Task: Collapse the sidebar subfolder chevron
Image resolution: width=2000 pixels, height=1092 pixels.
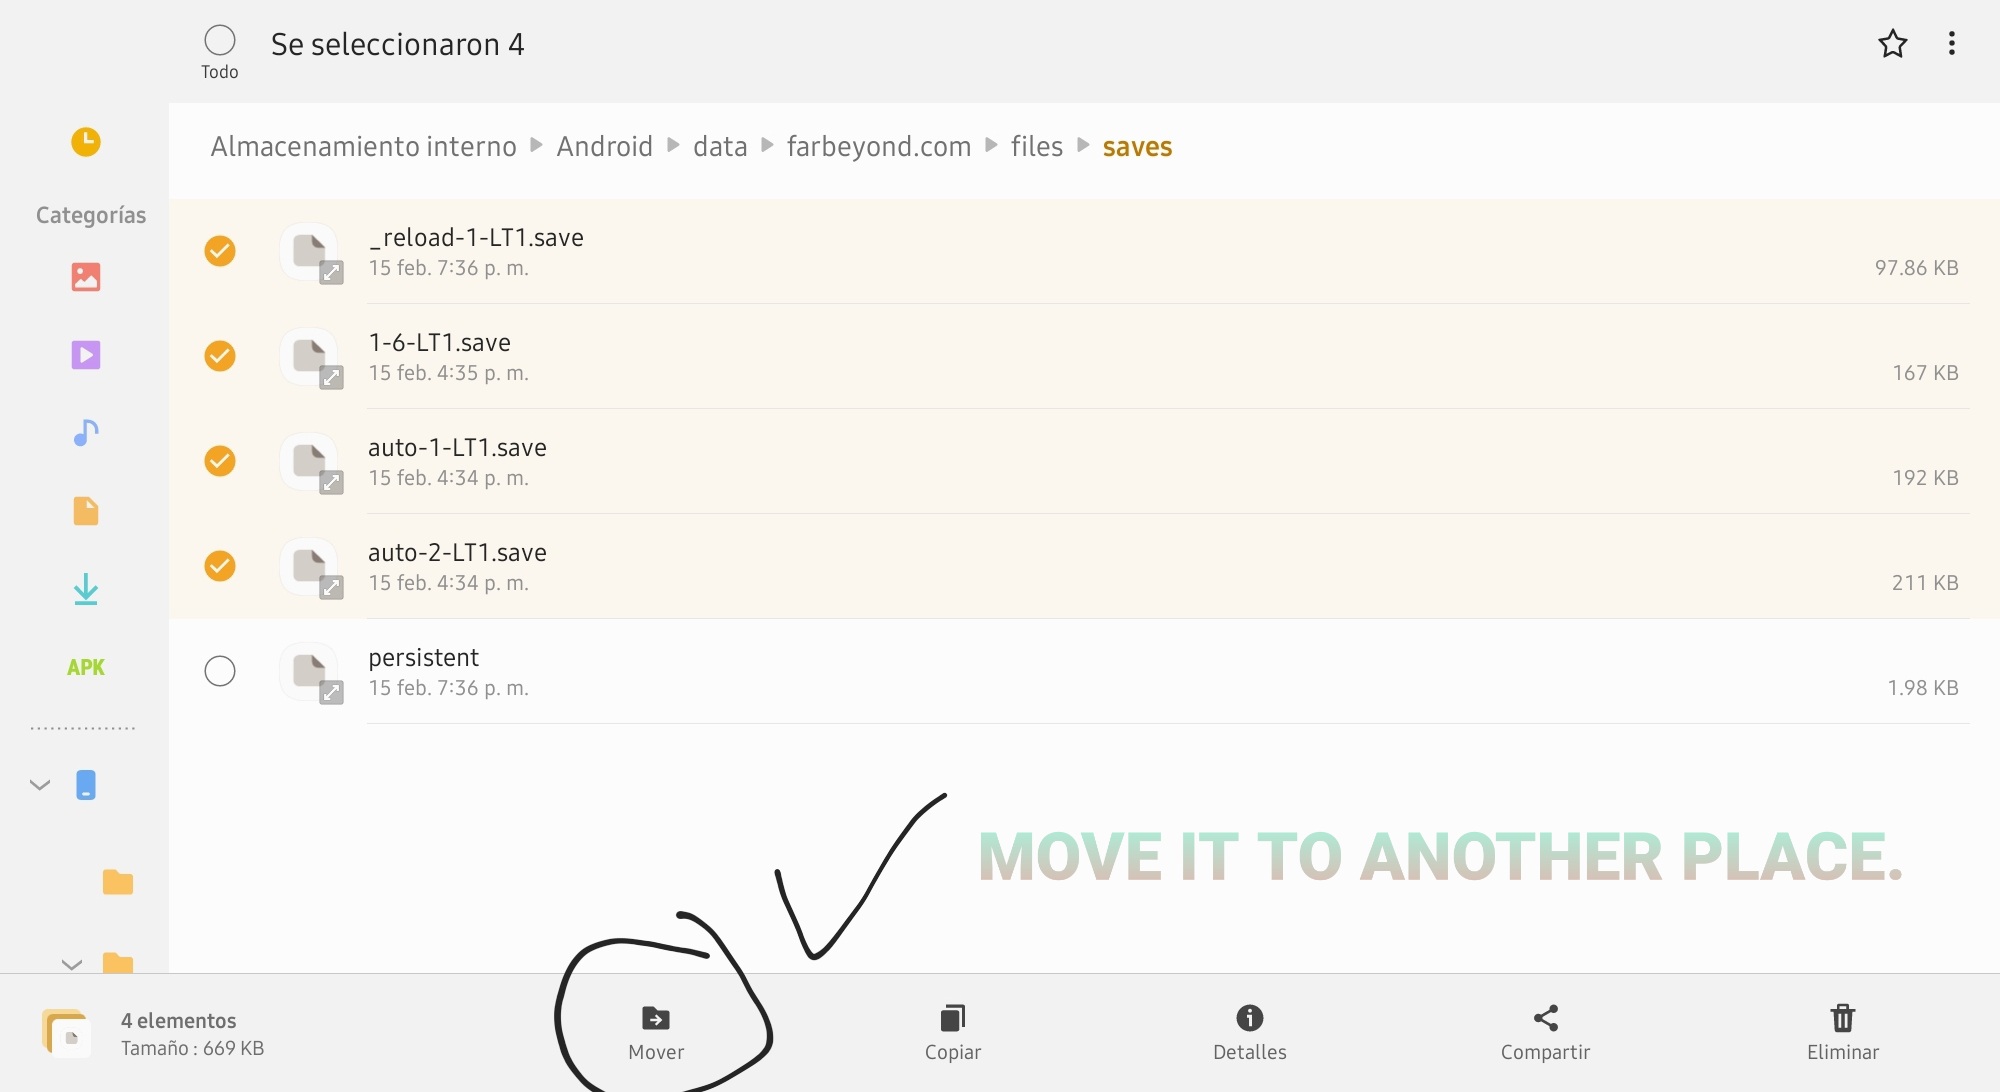Action: pyautogui.click(x=72, y=965)
